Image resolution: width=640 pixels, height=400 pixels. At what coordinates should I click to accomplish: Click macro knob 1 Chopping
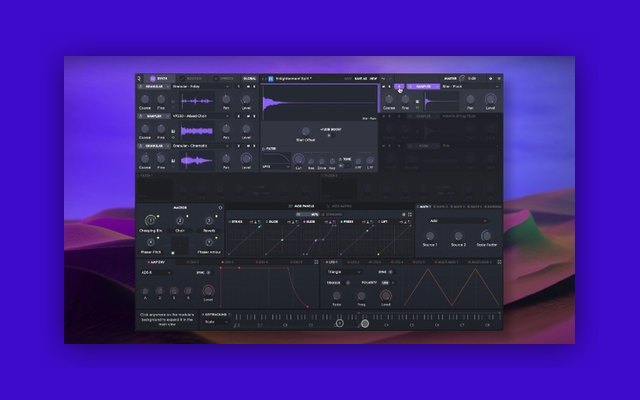(150, 220)
